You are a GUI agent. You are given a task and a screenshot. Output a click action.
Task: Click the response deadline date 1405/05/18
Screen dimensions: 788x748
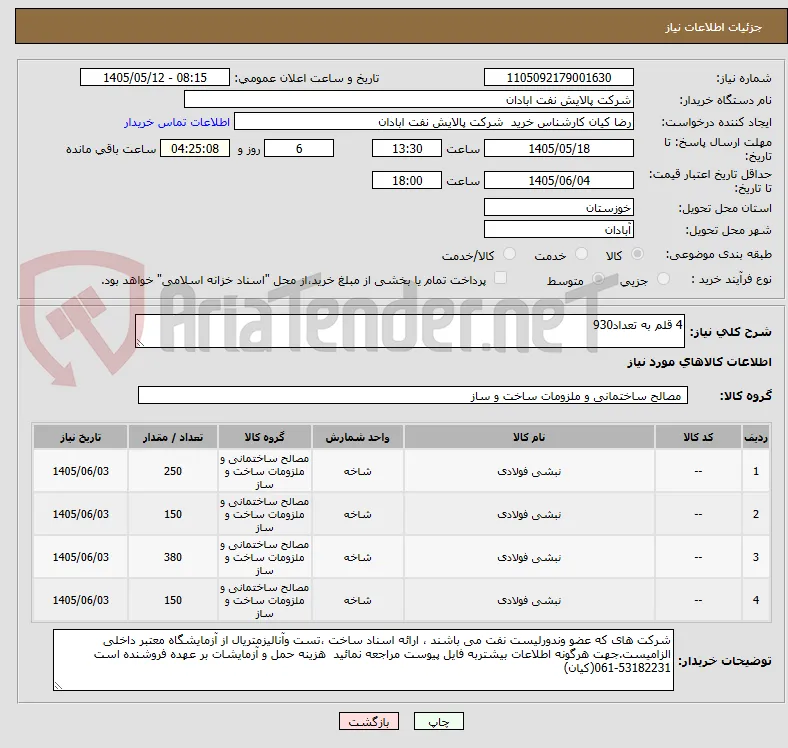[559, 148]
